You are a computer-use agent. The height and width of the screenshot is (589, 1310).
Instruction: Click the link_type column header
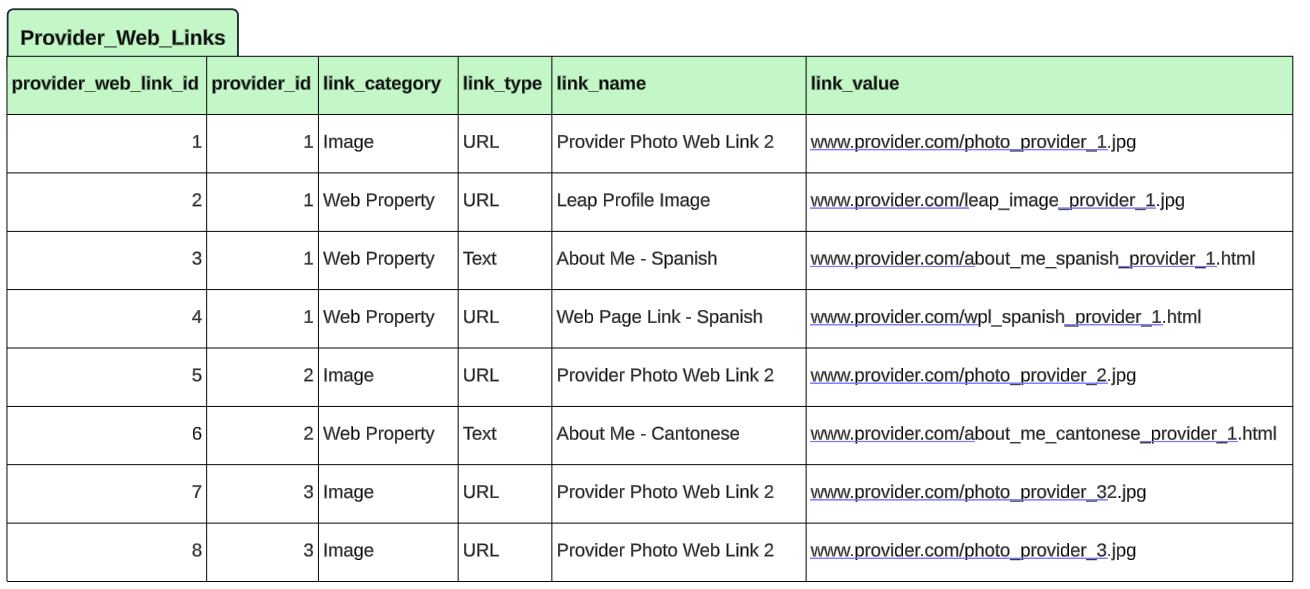502,84
